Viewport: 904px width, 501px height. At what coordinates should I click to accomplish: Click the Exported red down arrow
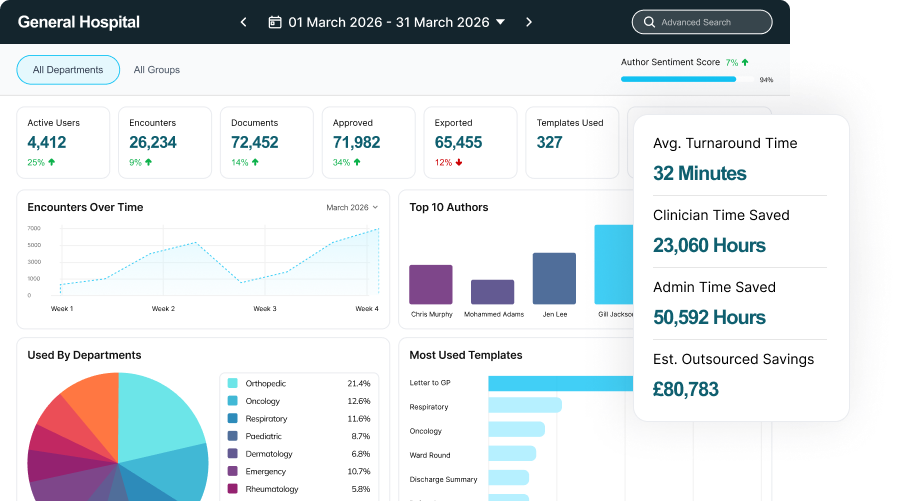[x=459, y=162]
